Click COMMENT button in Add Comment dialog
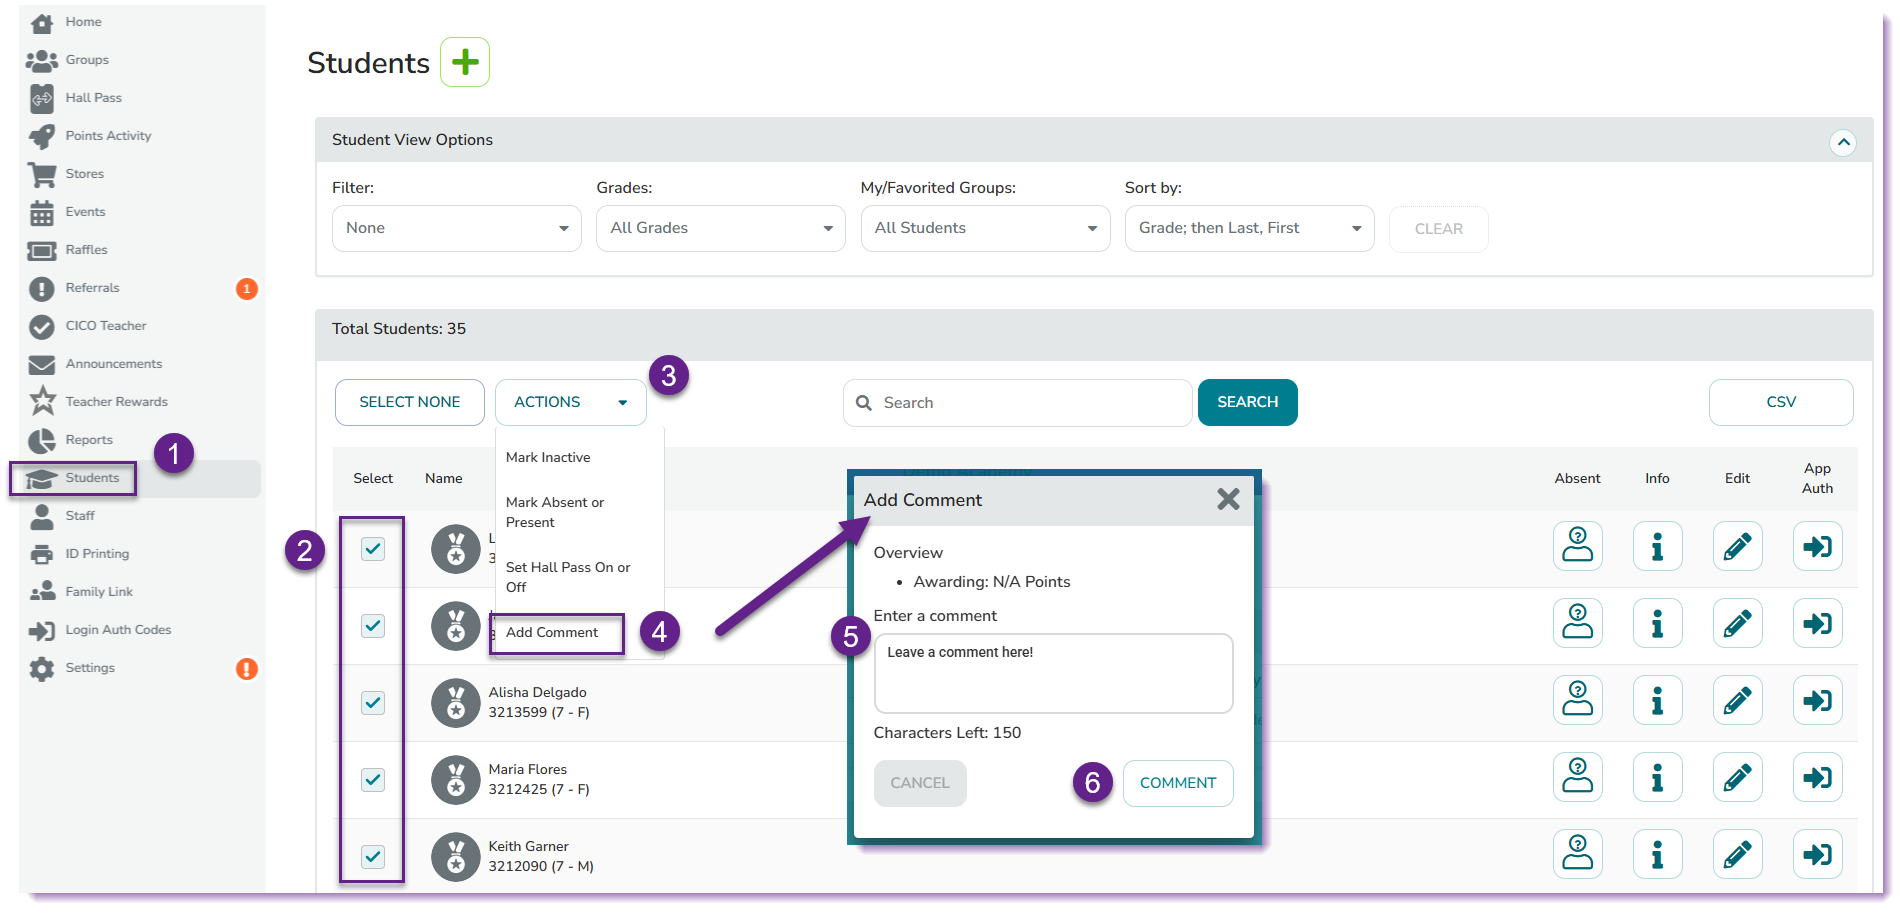The width and height of the screenshot is (1900, 916). (1178, 783)
